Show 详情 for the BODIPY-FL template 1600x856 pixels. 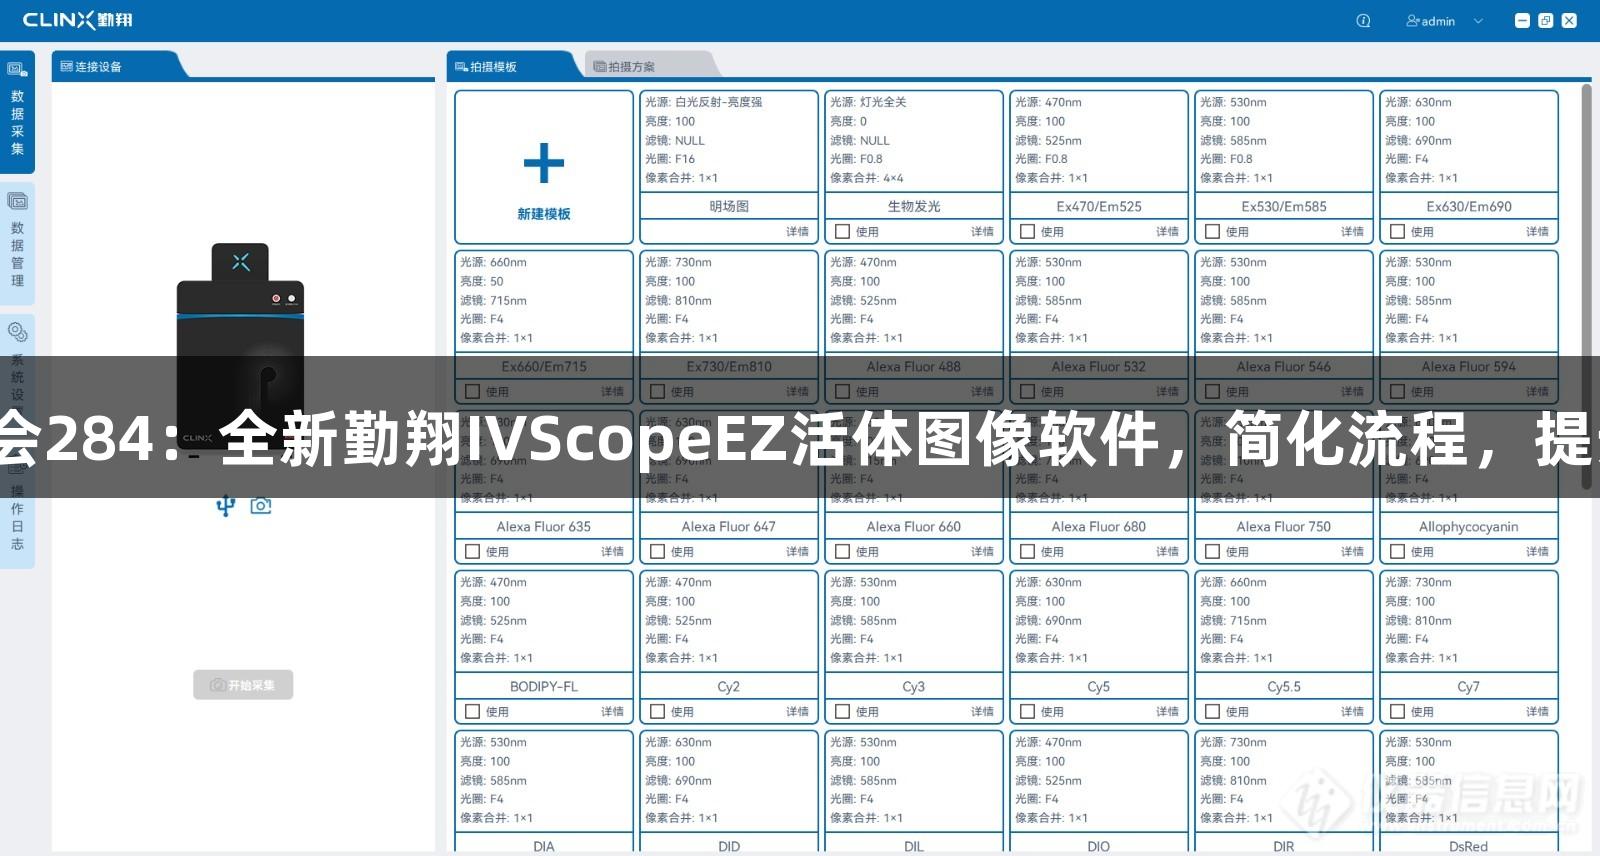click(612, 712)
